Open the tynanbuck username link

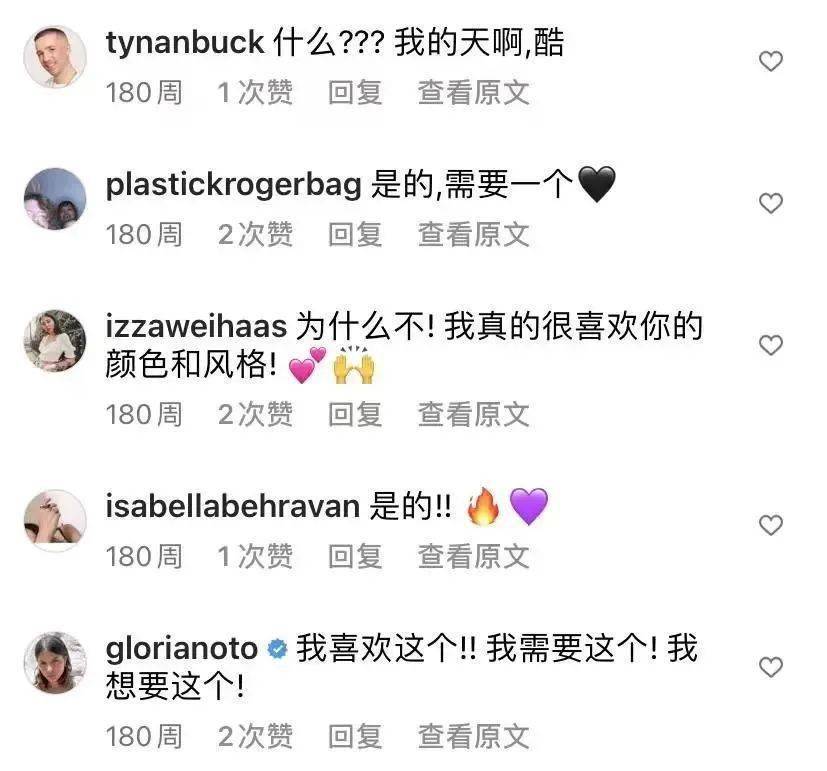[x=185, y=43]
